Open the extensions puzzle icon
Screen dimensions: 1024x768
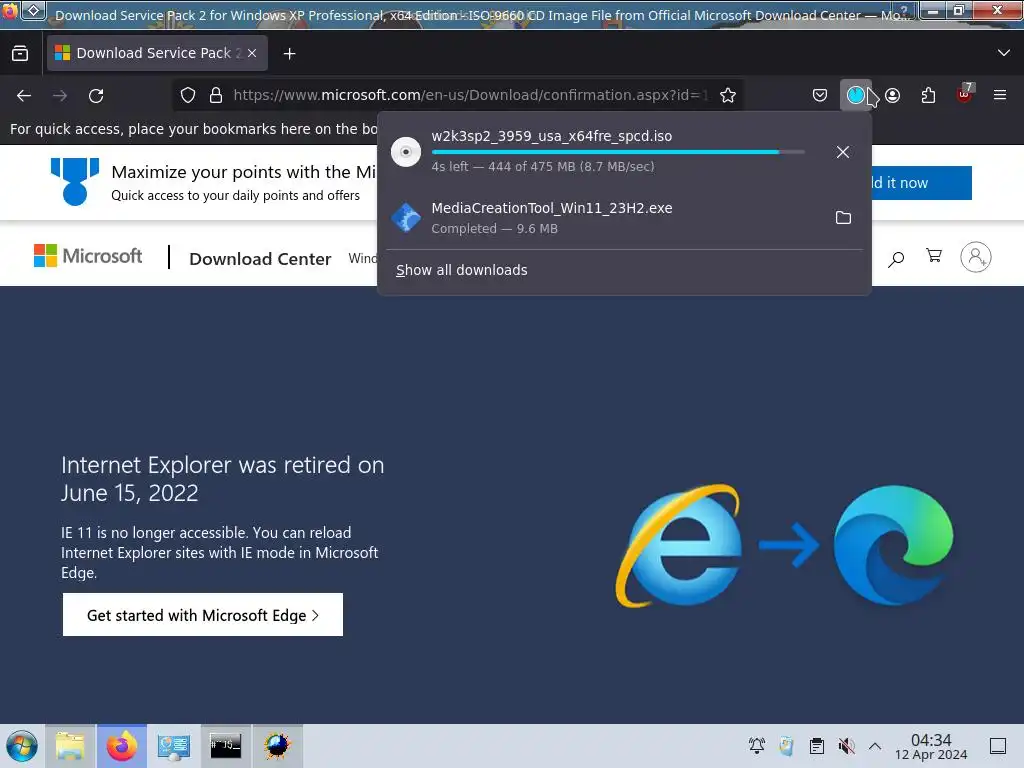928,95
